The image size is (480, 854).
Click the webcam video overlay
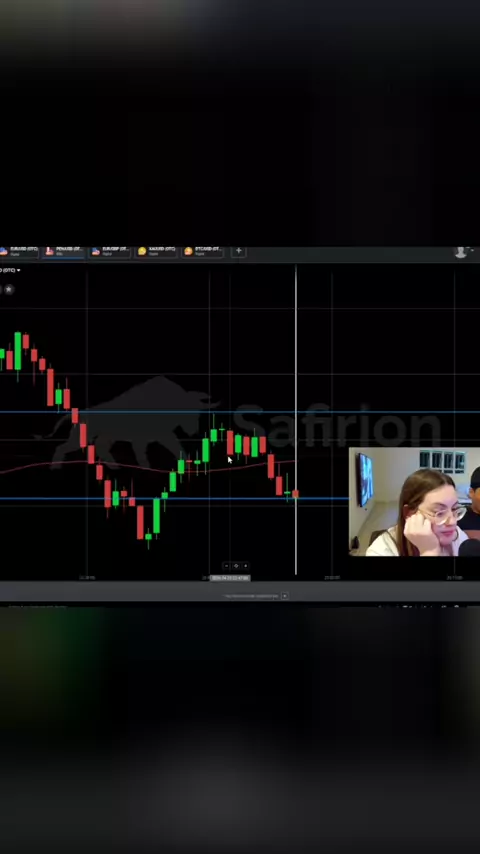click(x=414, y=502)
